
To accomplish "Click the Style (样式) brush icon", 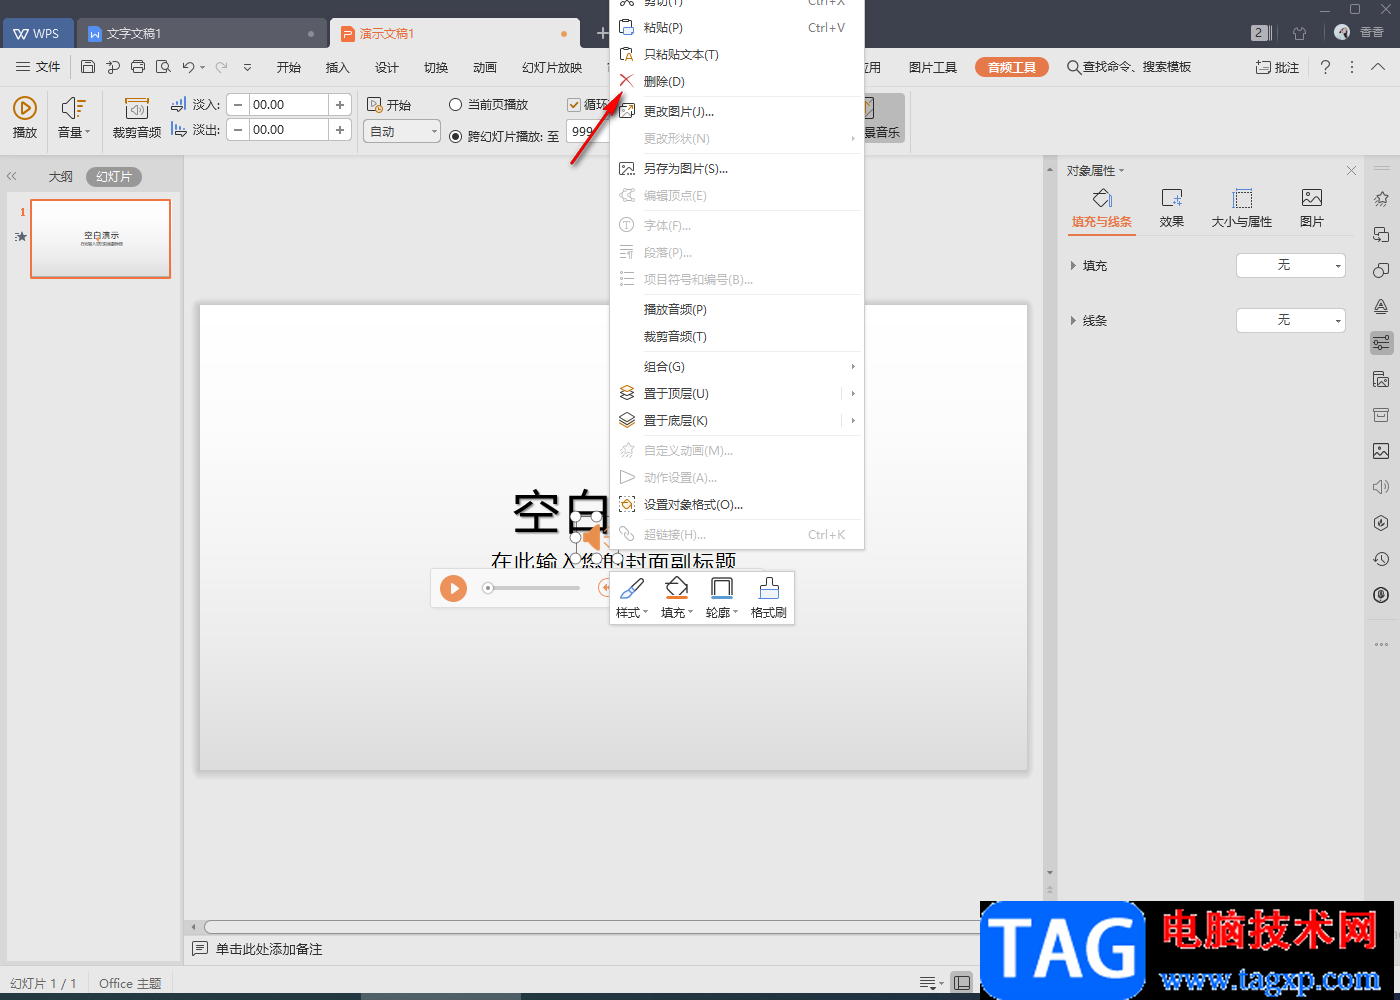I will point(632,588).
